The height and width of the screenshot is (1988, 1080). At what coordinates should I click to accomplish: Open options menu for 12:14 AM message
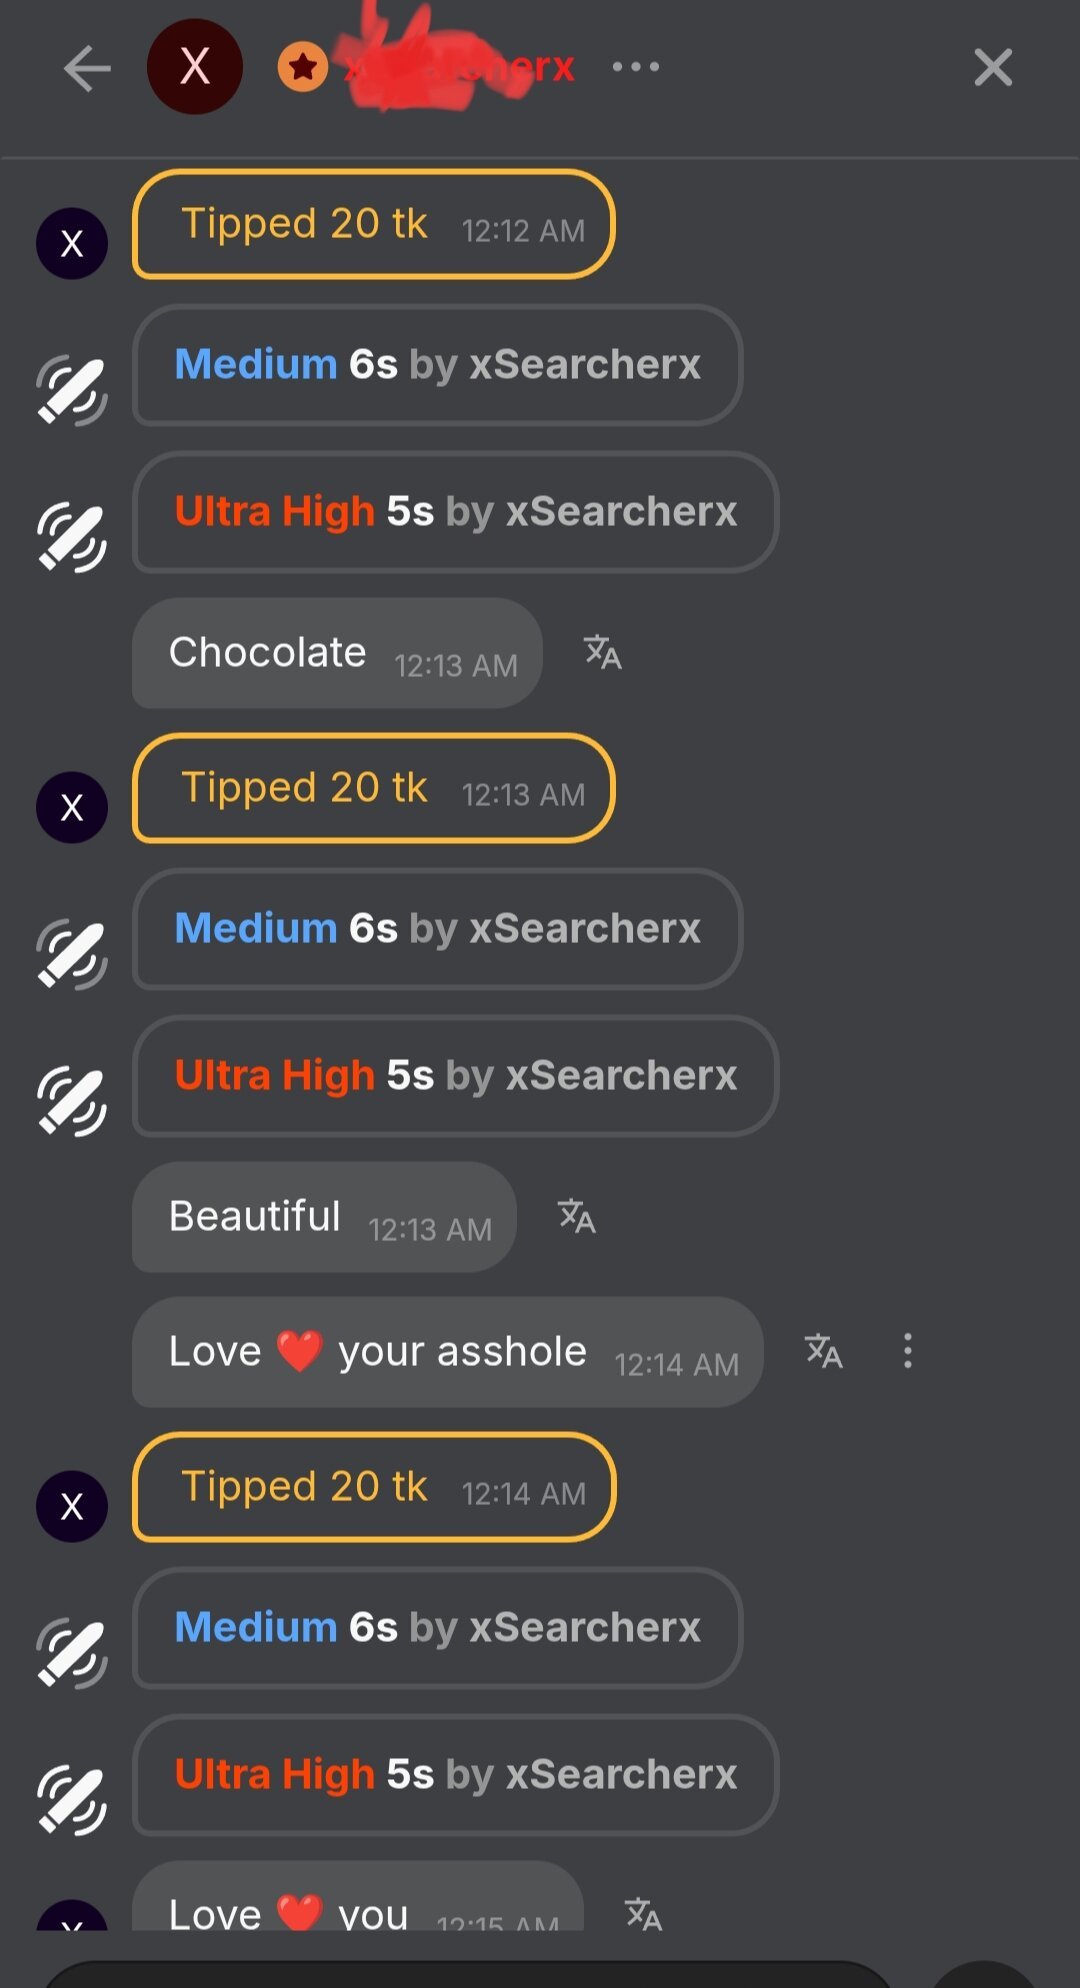pyautogui.click(x=908, y=1351)
